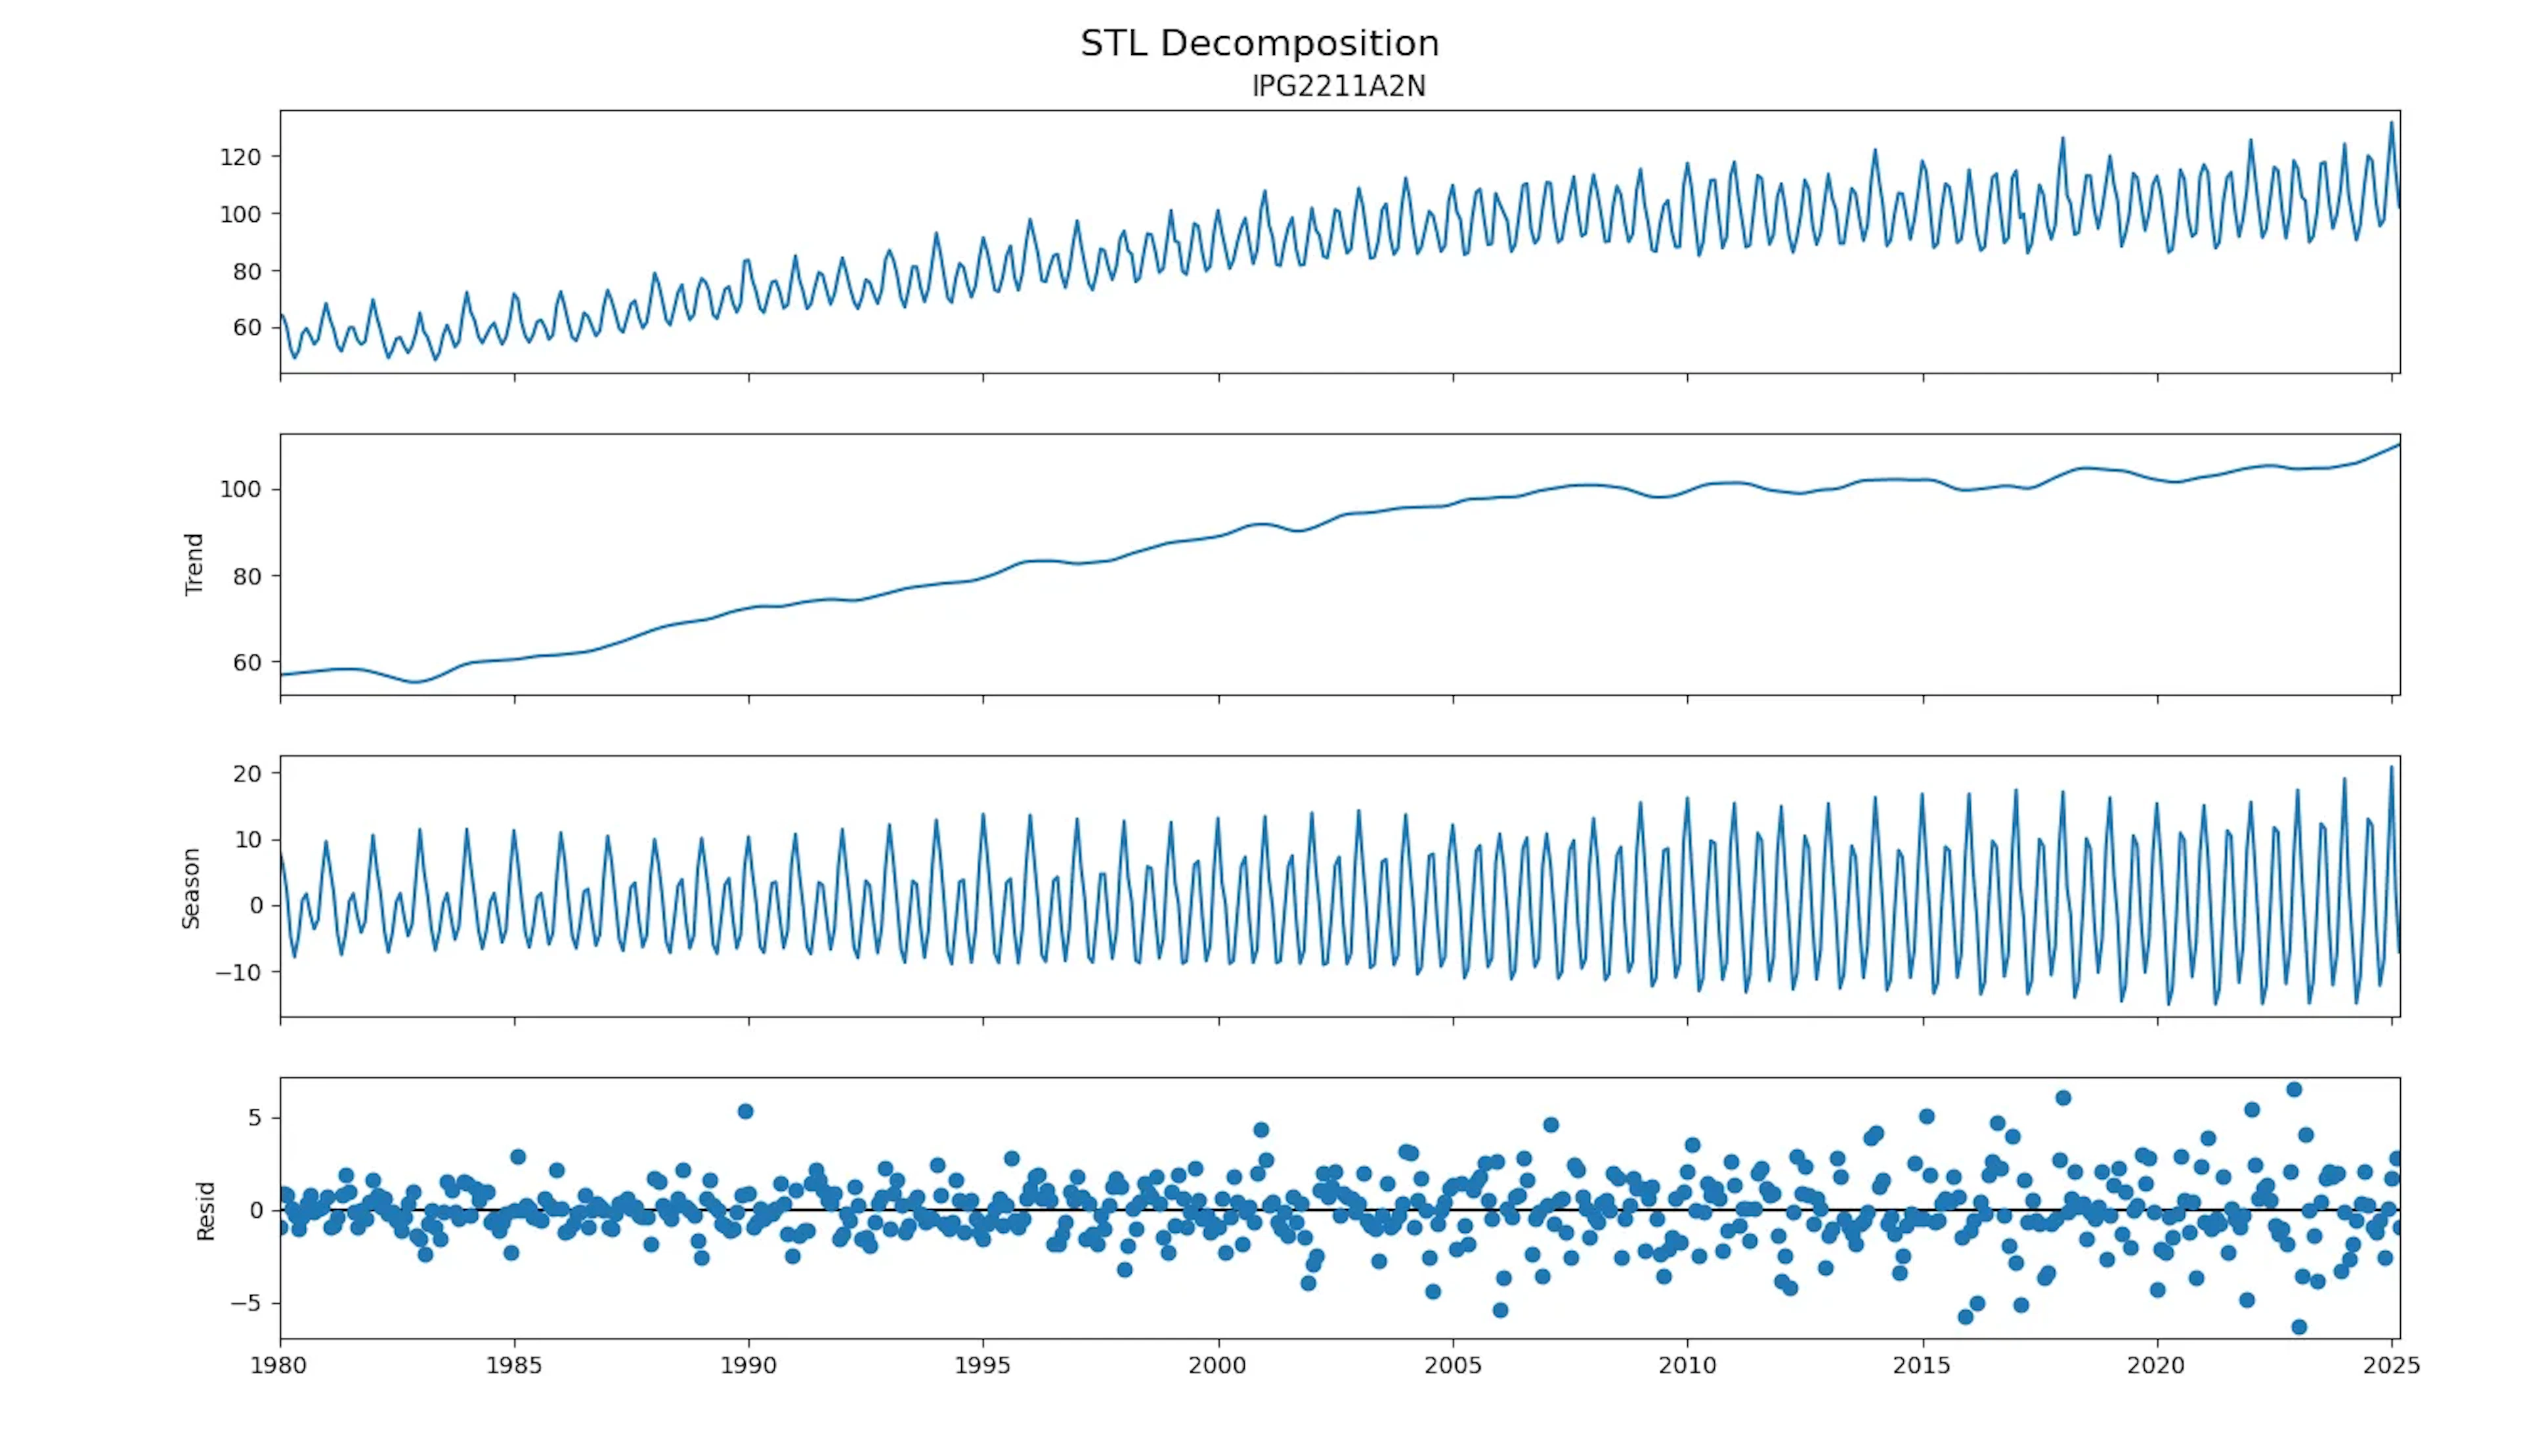This screenshot has width=2521, height=1456.
Task: Click the STL Decomposition title
Action: [1260, 42]
